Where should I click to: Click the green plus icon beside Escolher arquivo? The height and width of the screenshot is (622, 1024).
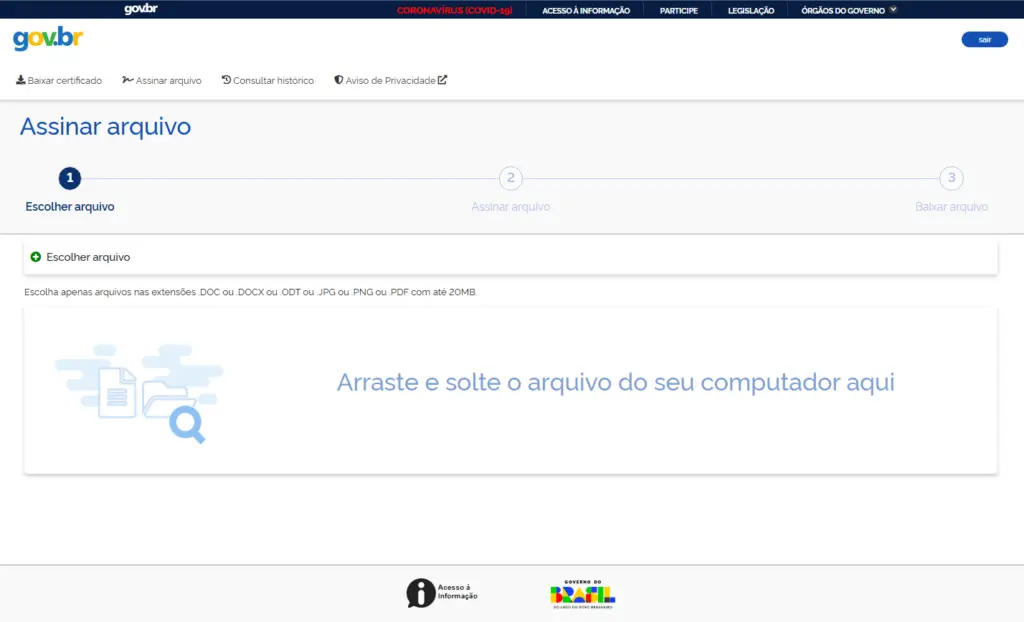(37, 256)
